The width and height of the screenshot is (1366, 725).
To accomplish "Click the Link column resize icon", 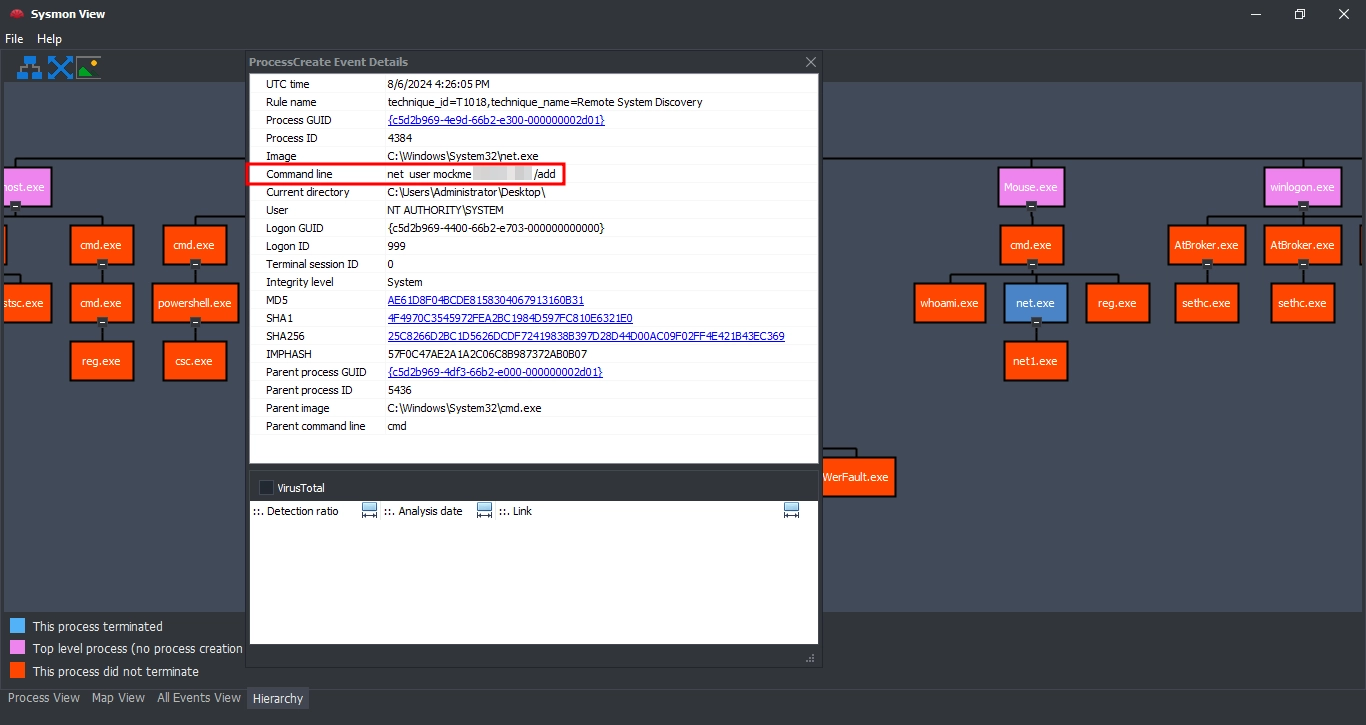I will [791, 511].
